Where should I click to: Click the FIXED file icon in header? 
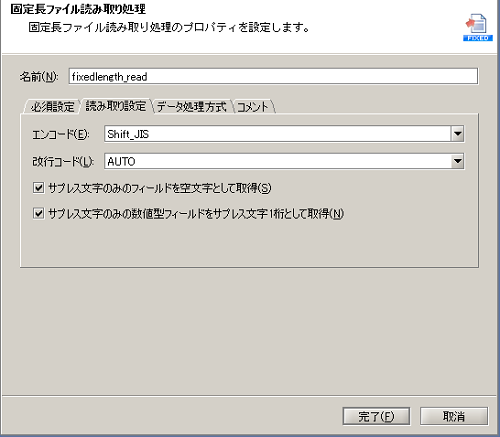coord(478,27)
